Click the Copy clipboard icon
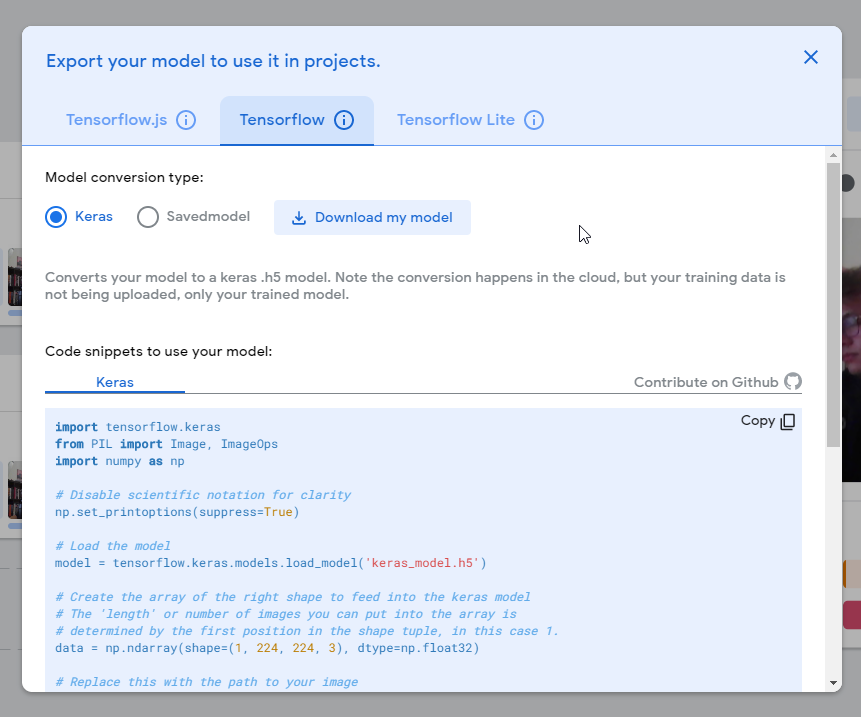Image resolution: width=861 pixels, height=717 pixels. 788,421
